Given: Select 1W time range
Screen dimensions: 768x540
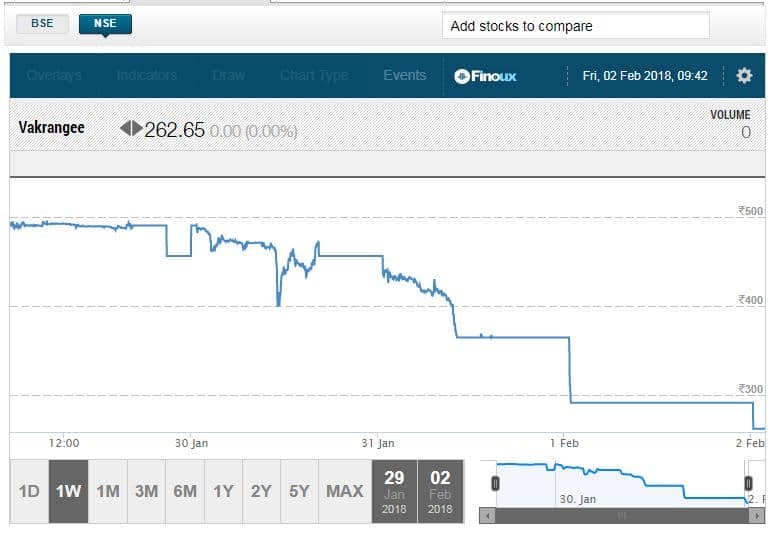Looking at the screenshot, I should coord(68,491).
